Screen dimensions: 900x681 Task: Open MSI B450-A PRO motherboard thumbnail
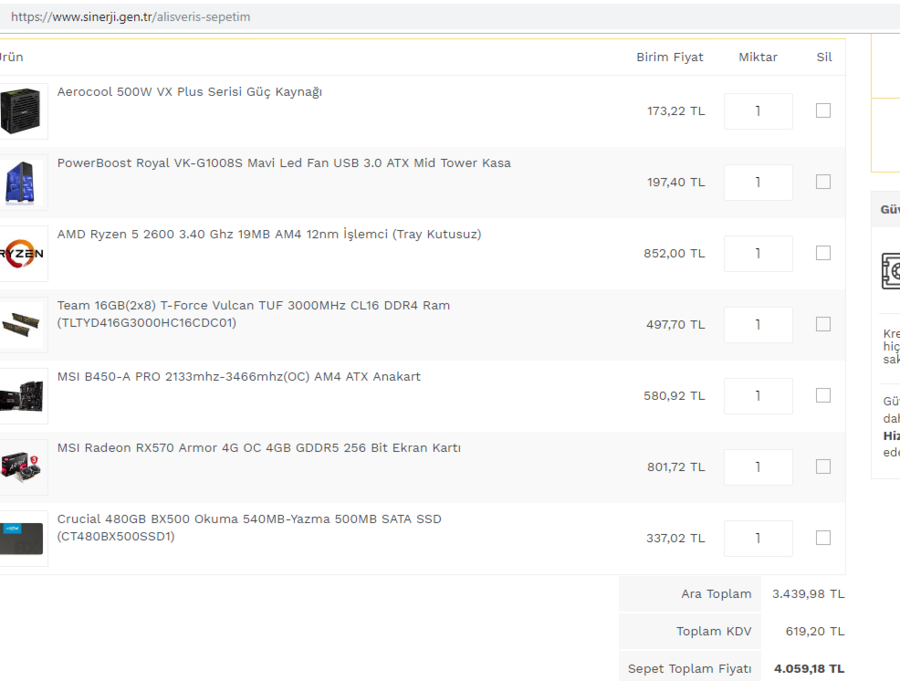click(22, 396)
